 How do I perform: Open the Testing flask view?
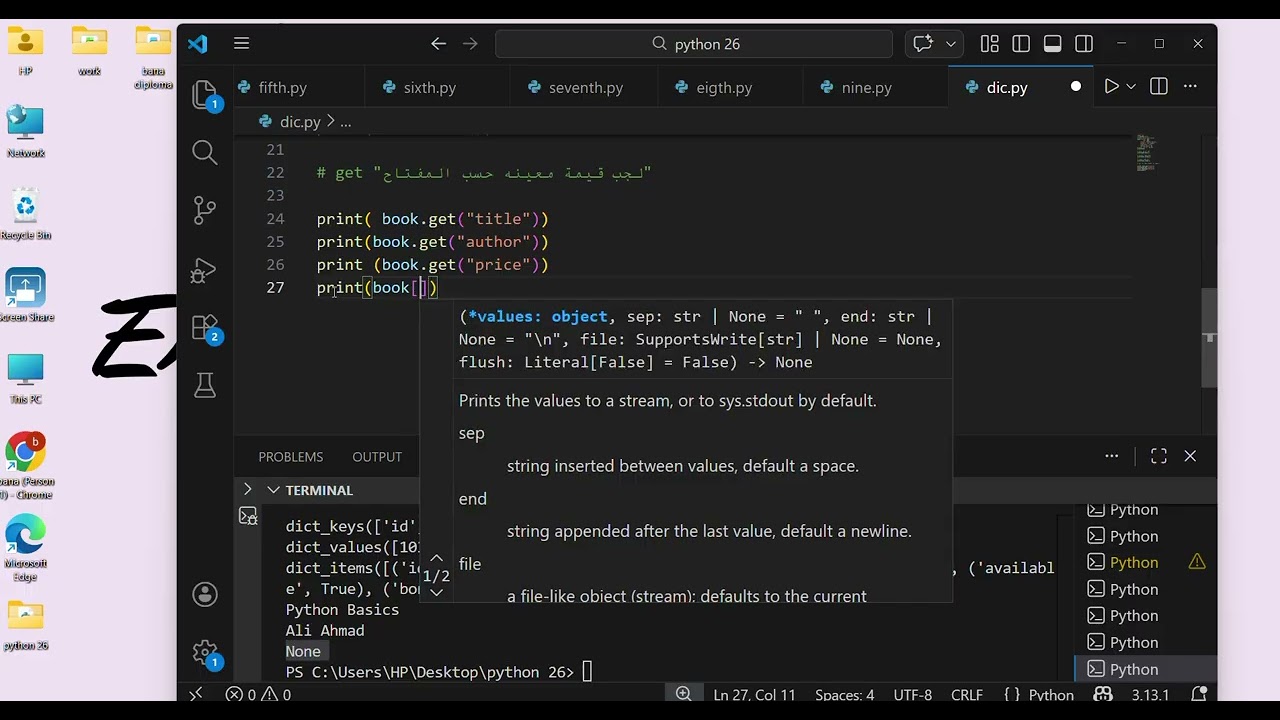(205, 385)
